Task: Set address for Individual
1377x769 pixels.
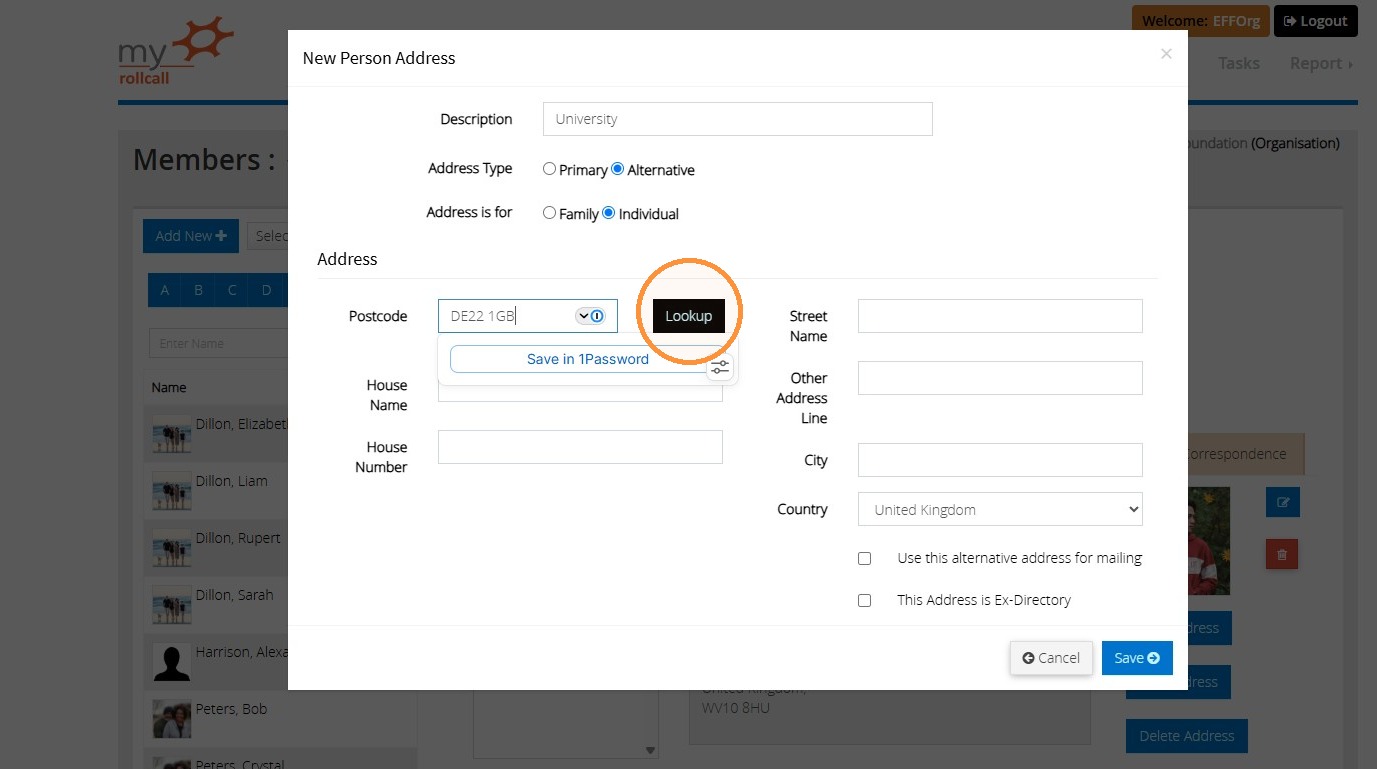Action: [609, 213]
